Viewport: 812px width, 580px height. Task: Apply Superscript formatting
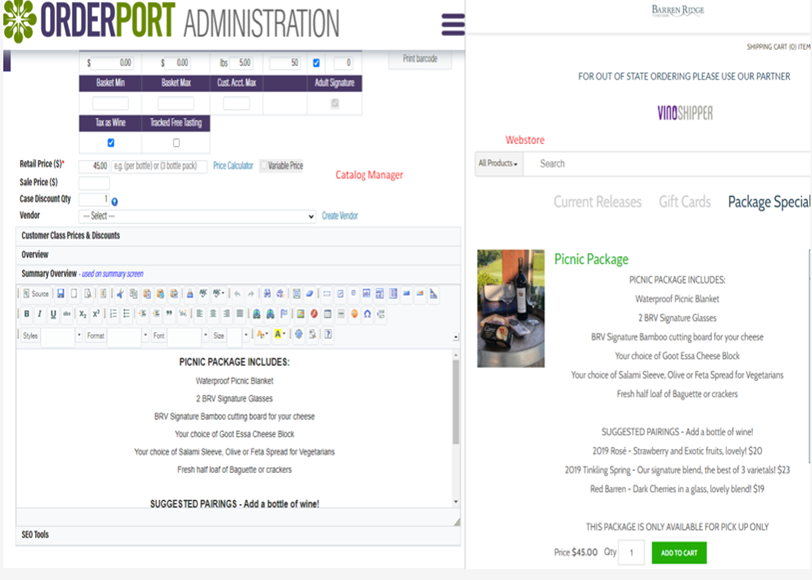tap(96, 313)
